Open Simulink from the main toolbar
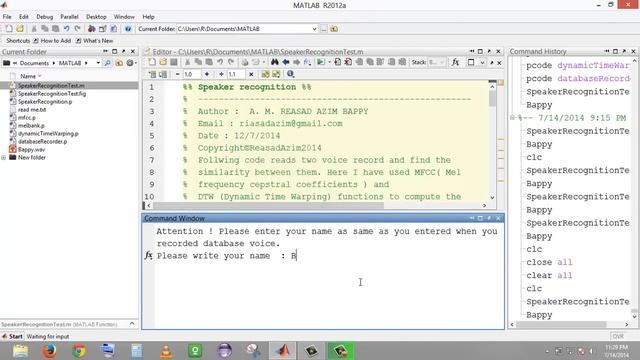This screenshot has height=360, width=640. coord(91,29)
